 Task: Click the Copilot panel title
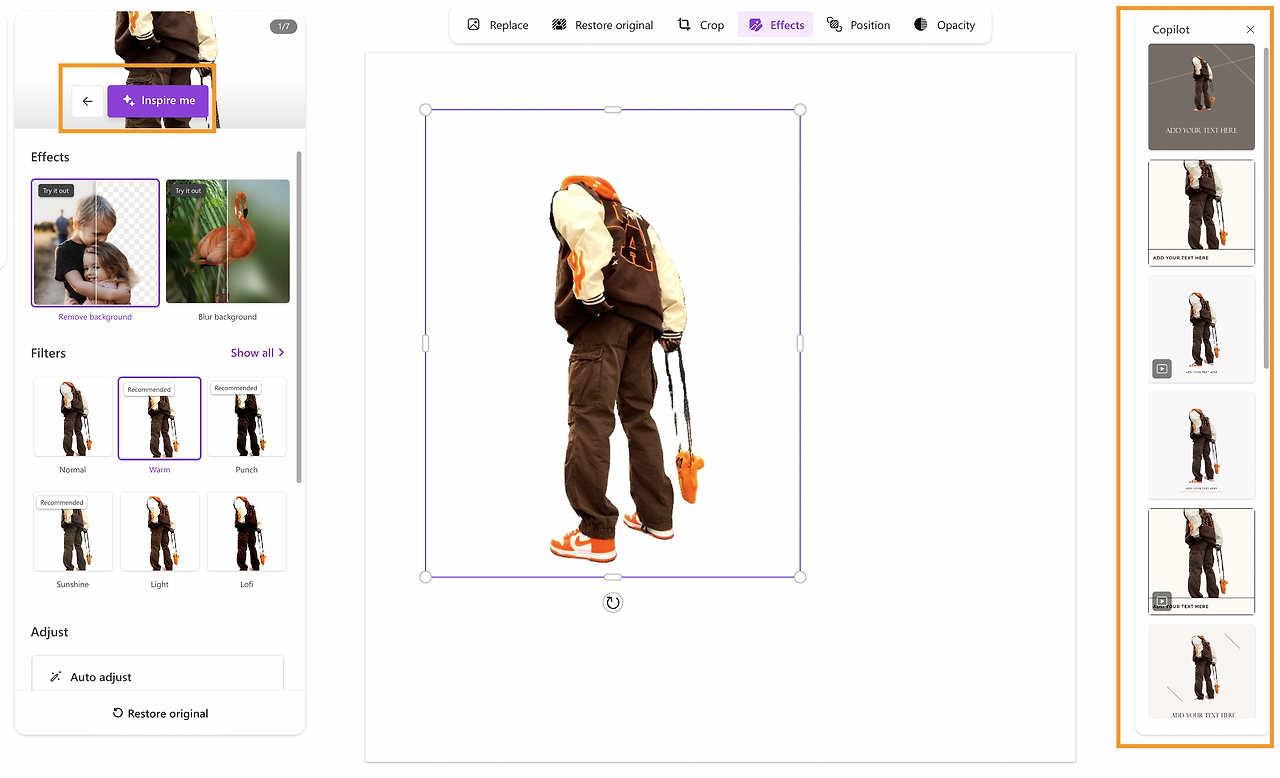point(1171,30)
